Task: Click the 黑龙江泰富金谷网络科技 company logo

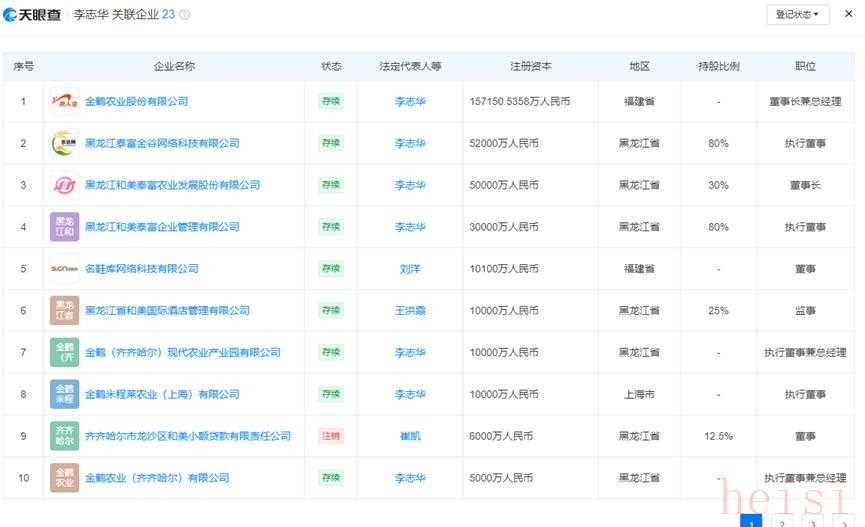Action: (x=64, y=143)
